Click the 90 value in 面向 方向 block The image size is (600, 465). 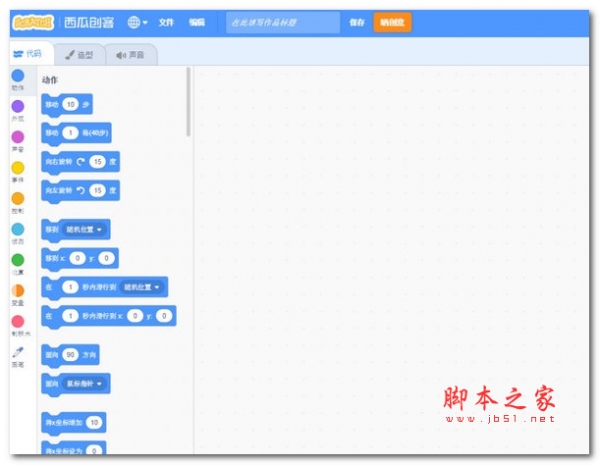(x=70, y=355)
